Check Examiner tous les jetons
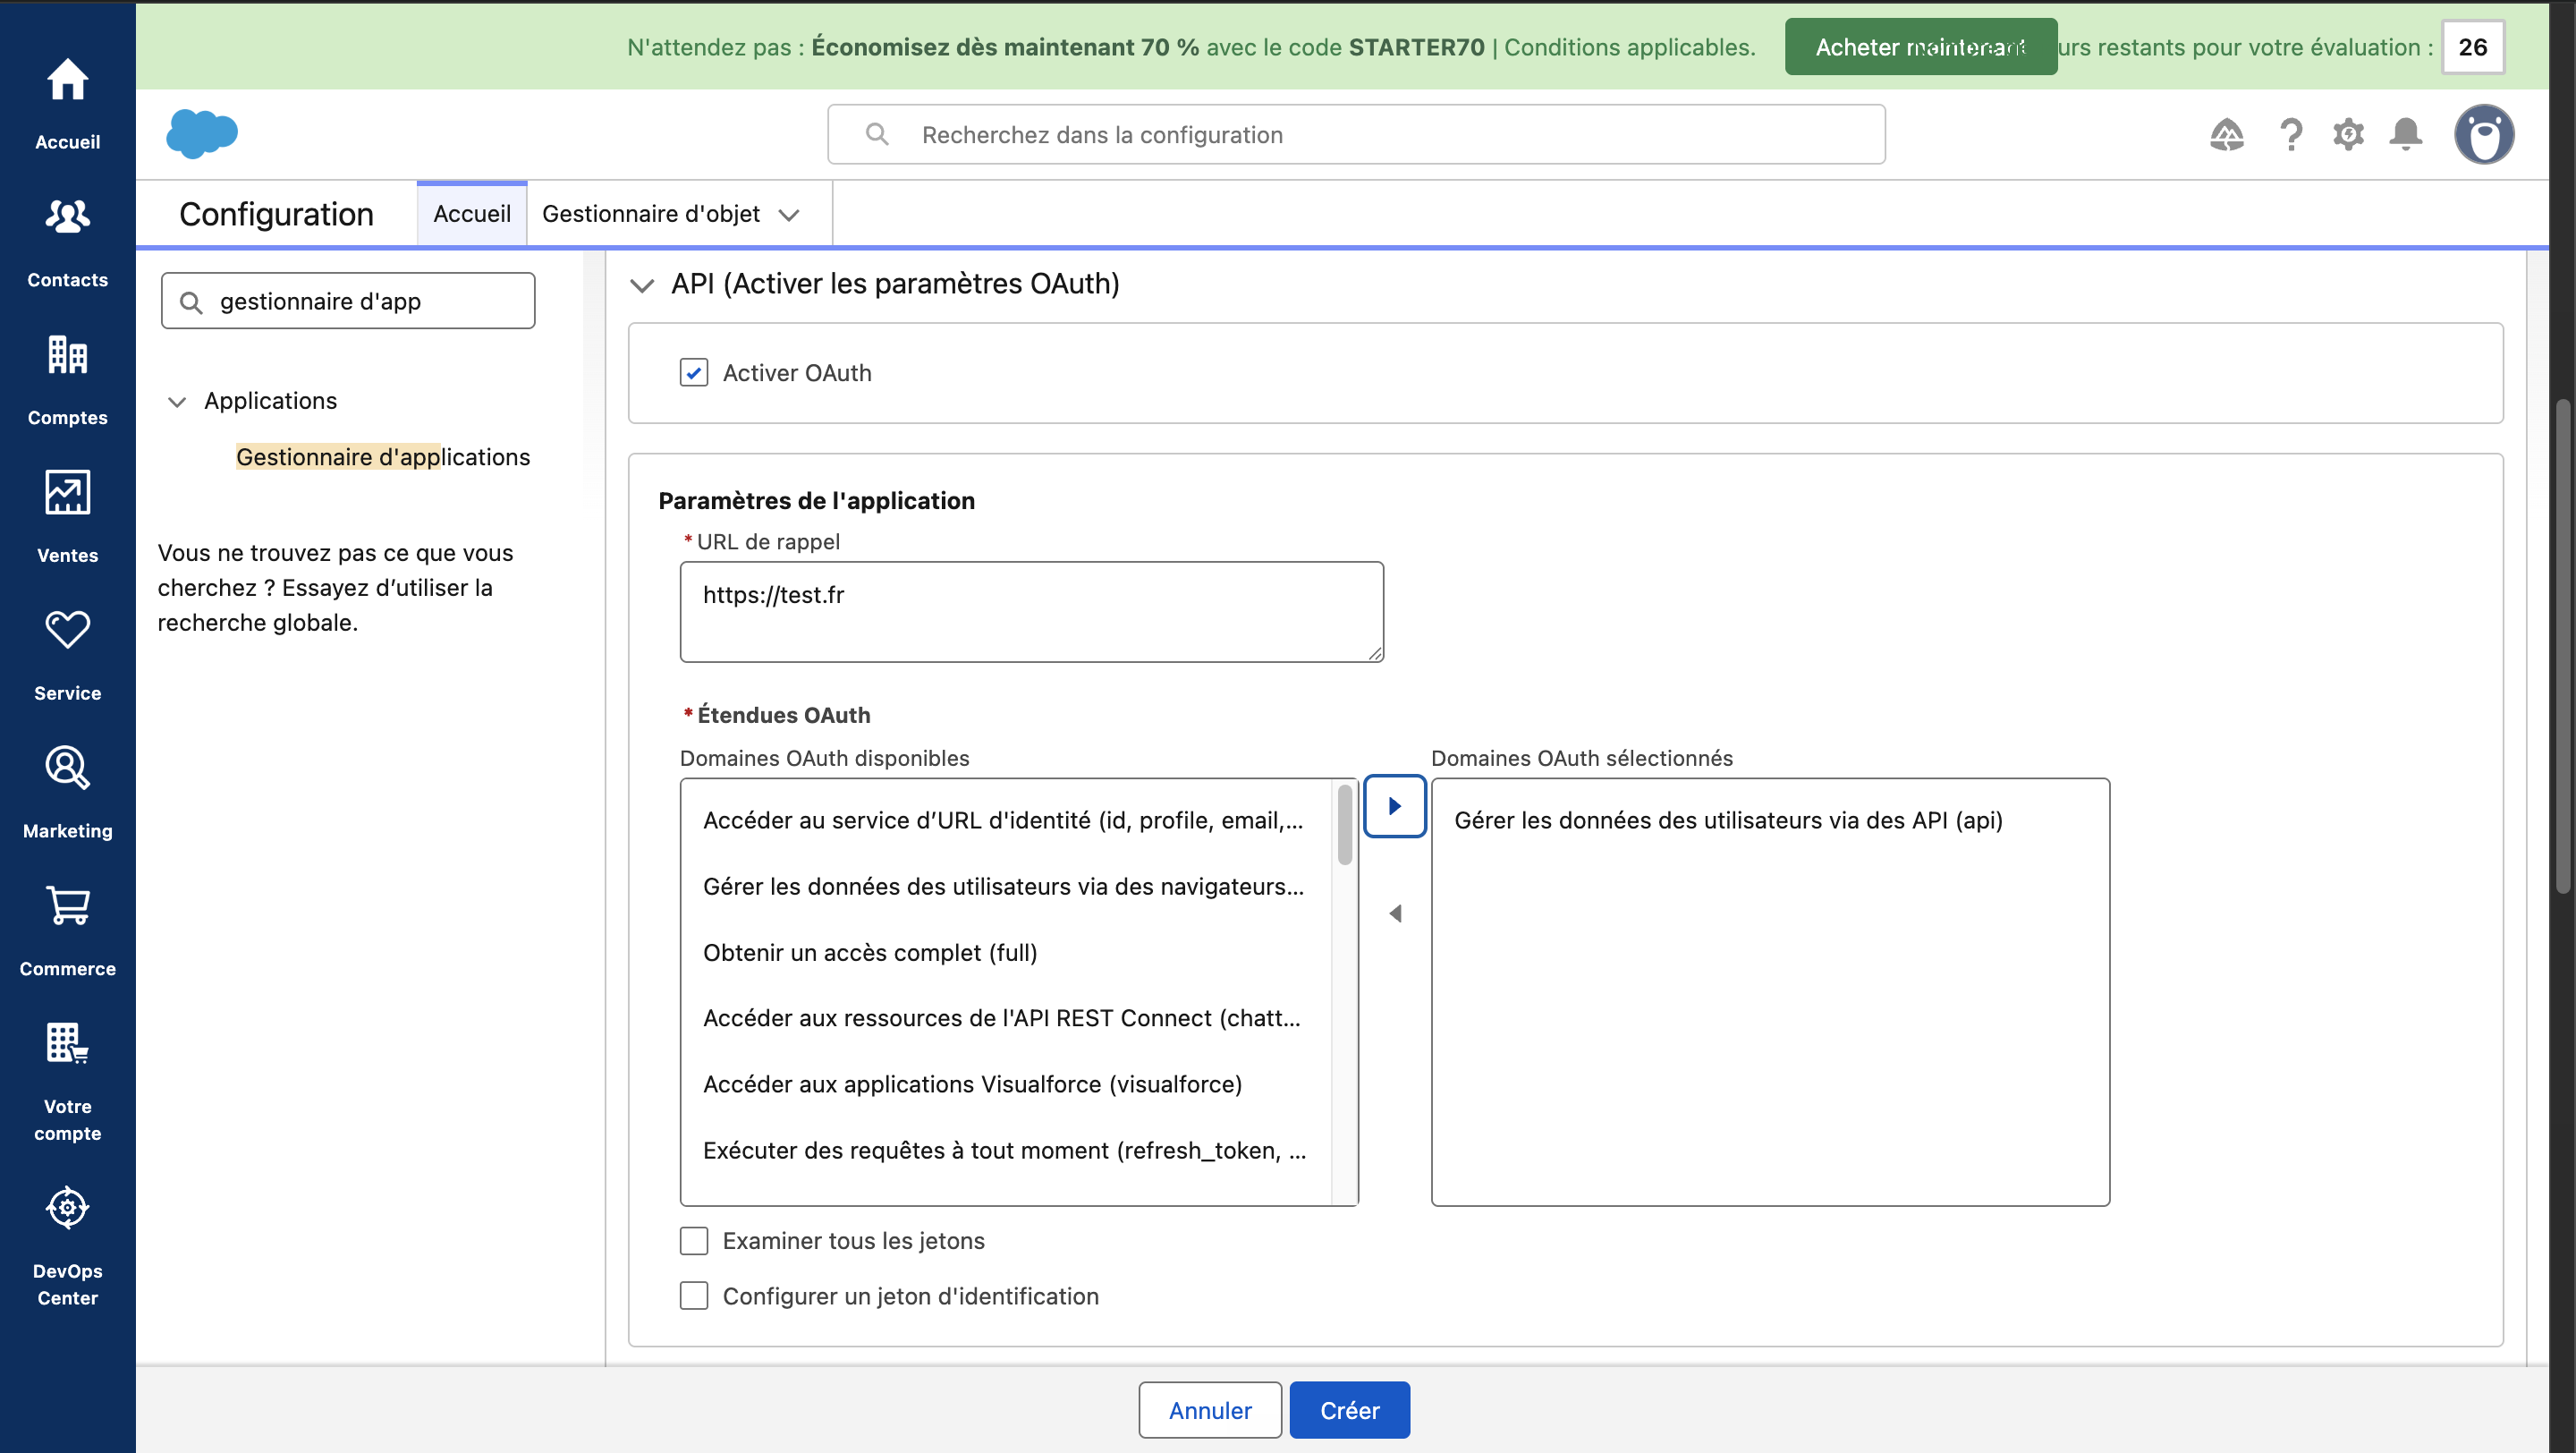The height and width of the screenshot is (1453, 2576). click(694, 1241)
